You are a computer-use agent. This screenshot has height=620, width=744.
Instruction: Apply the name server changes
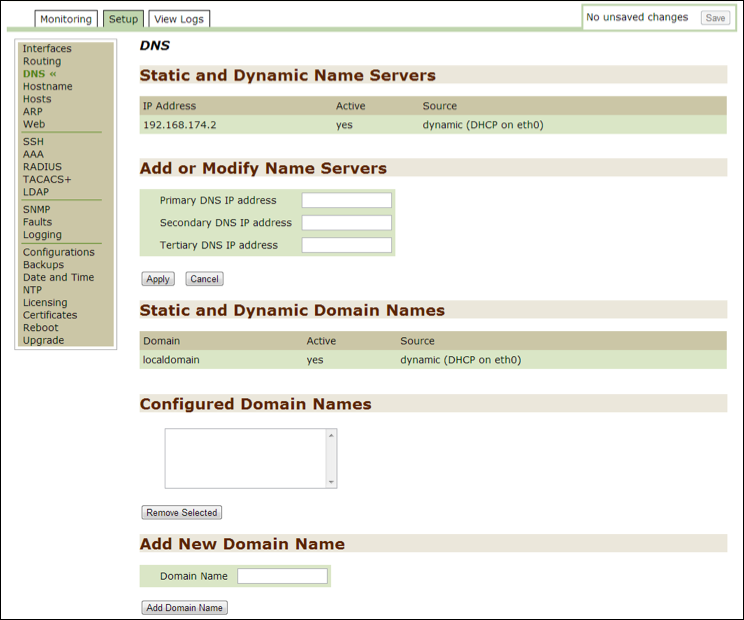coord(157,279)
